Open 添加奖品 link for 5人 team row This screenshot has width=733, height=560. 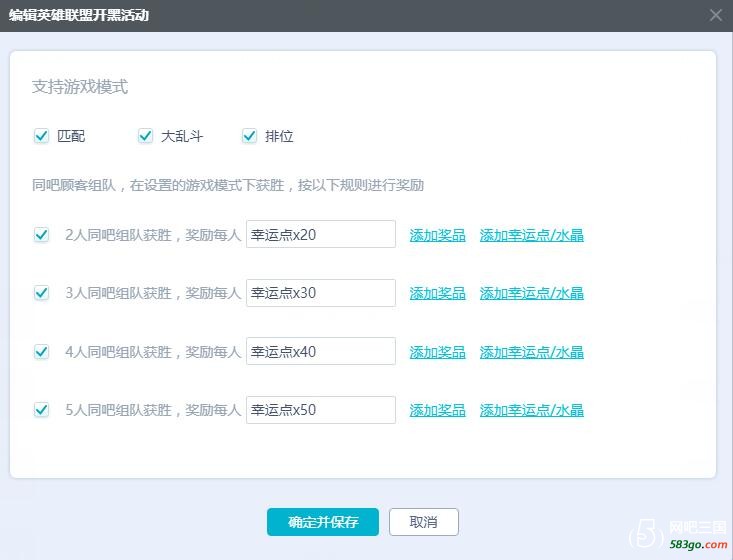click(x=438, y=410)
